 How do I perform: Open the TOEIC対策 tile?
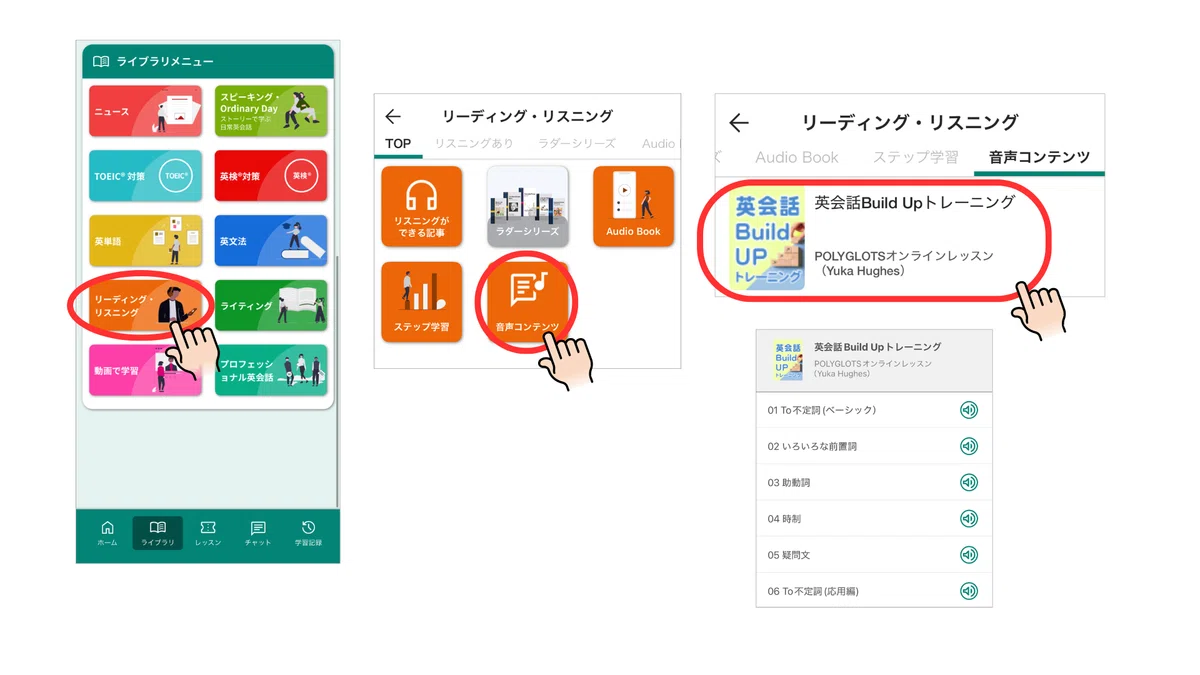point(145,176)
